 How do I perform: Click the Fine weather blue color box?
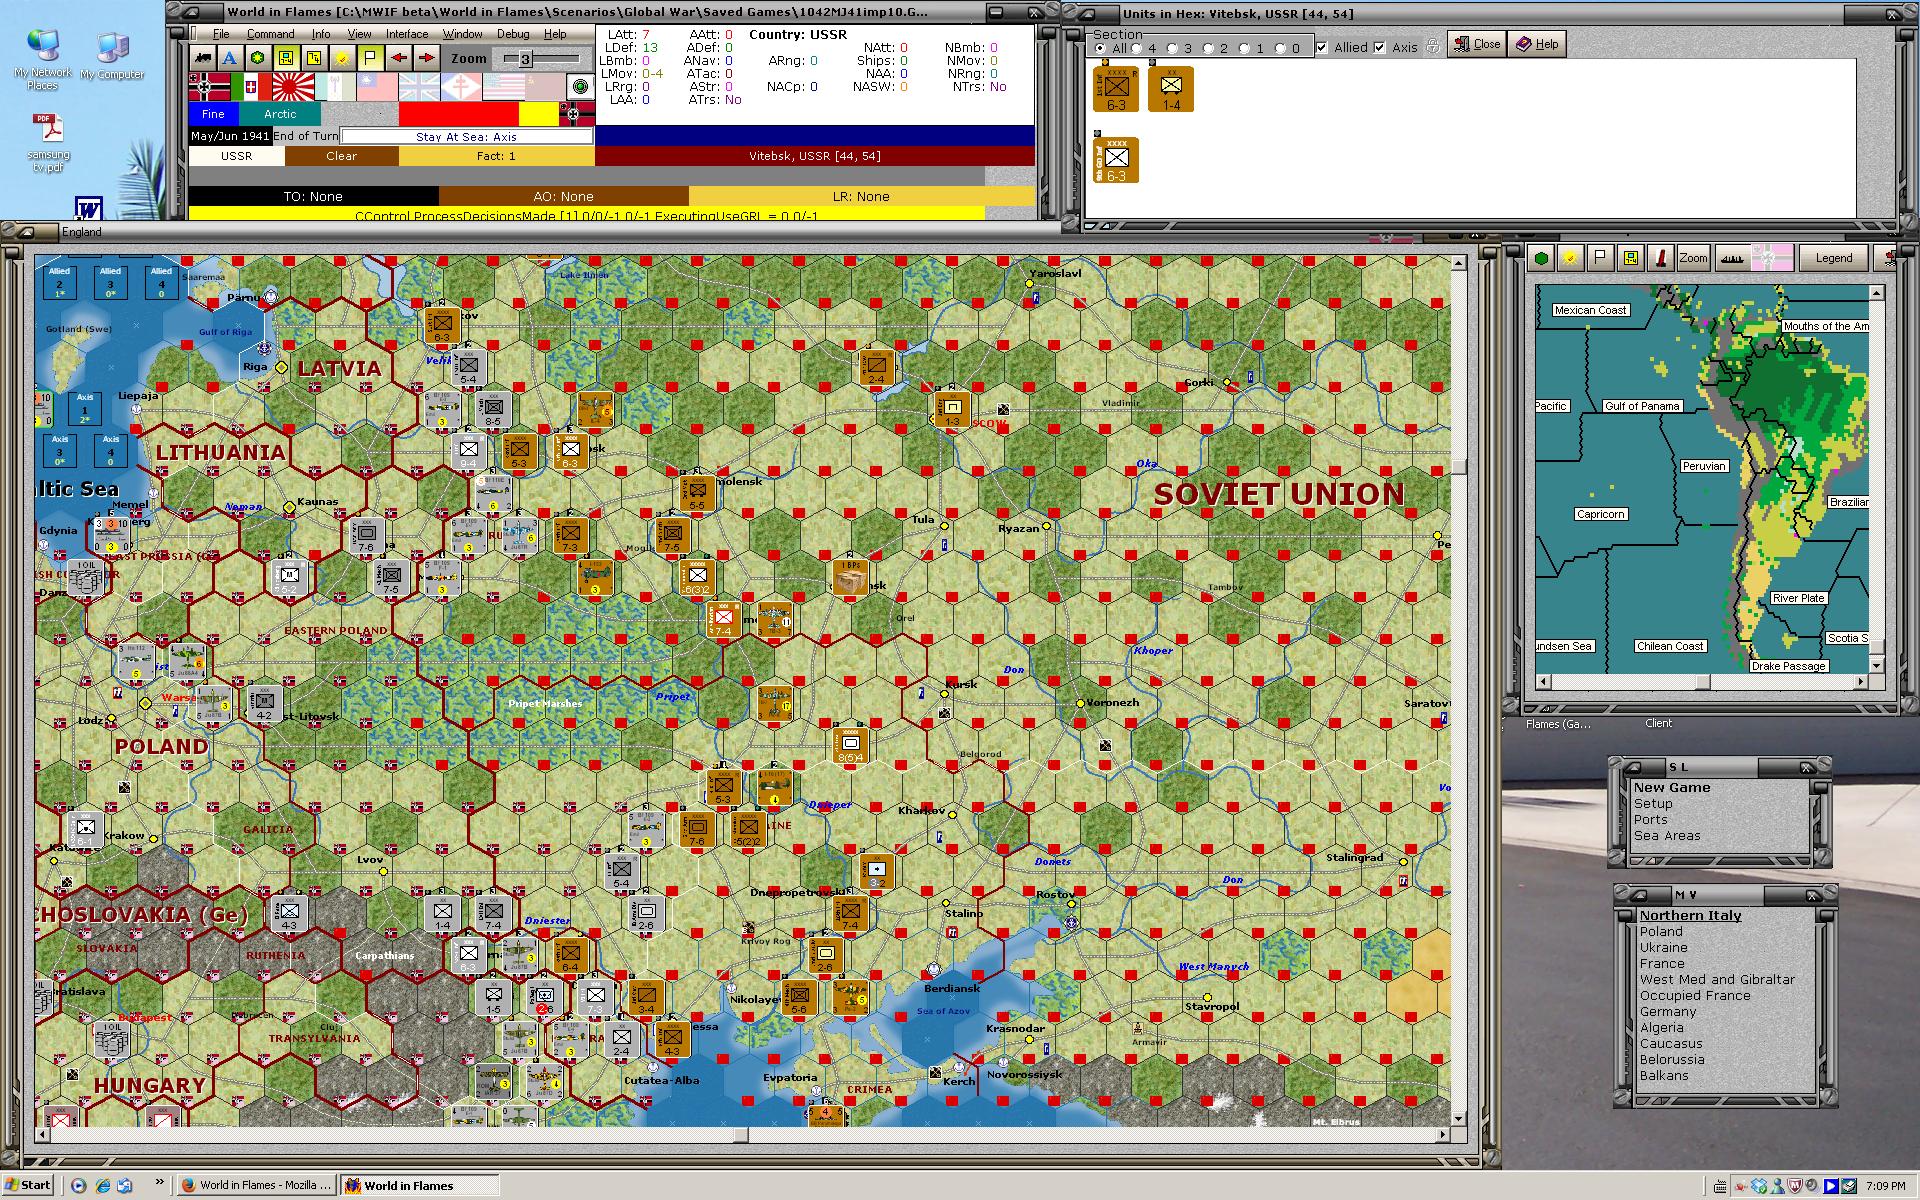point(213,114)
